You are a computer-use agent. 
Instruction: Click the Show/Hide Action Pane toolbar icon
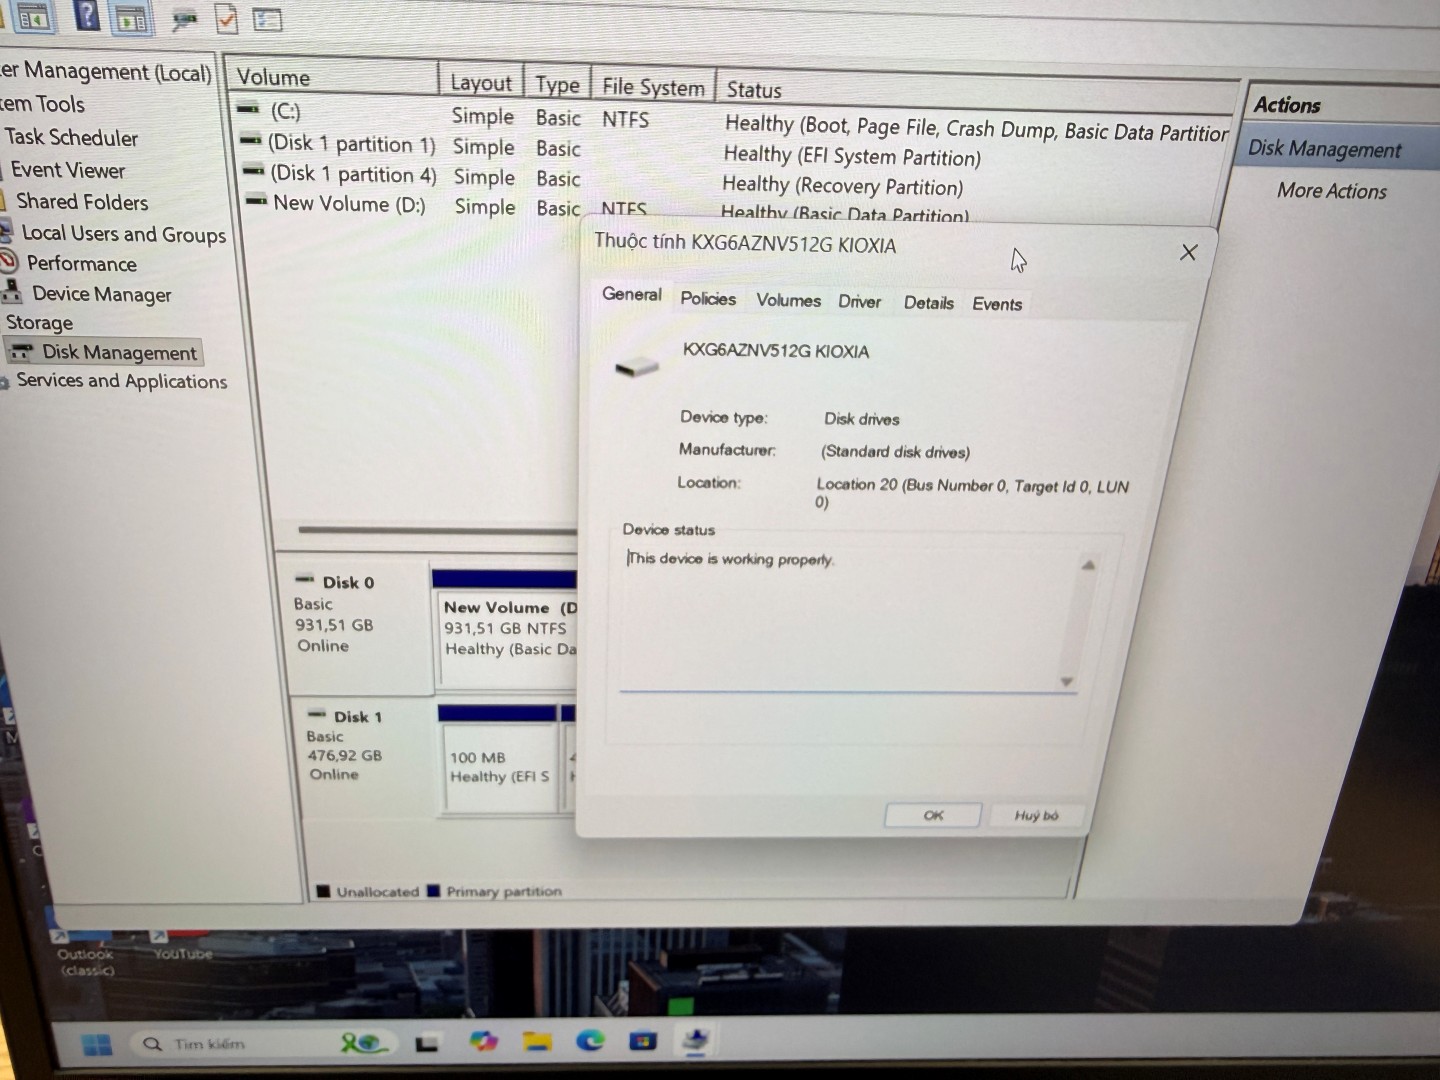[x=131, y=18]
